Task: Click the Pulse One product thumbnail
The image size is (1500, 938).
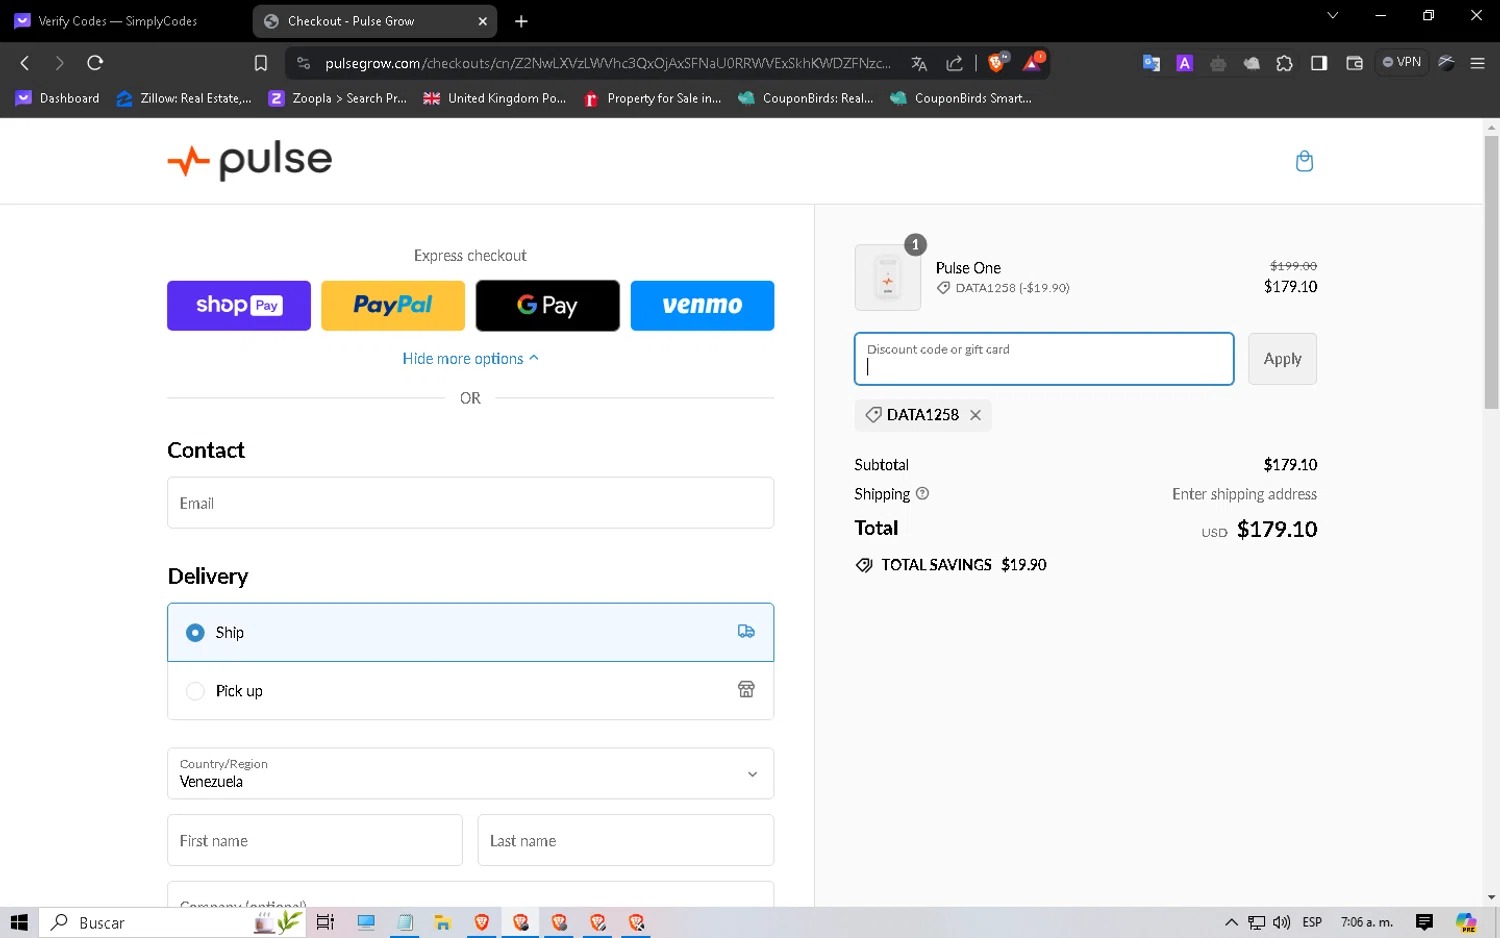Action: click(888, 277)
